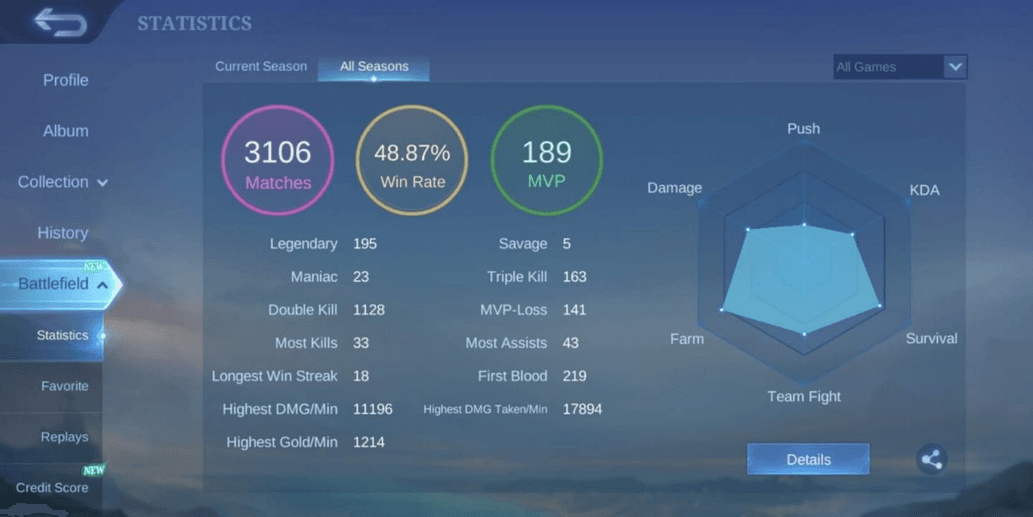Click the Legendary count 195

click(x=365, y=244)
